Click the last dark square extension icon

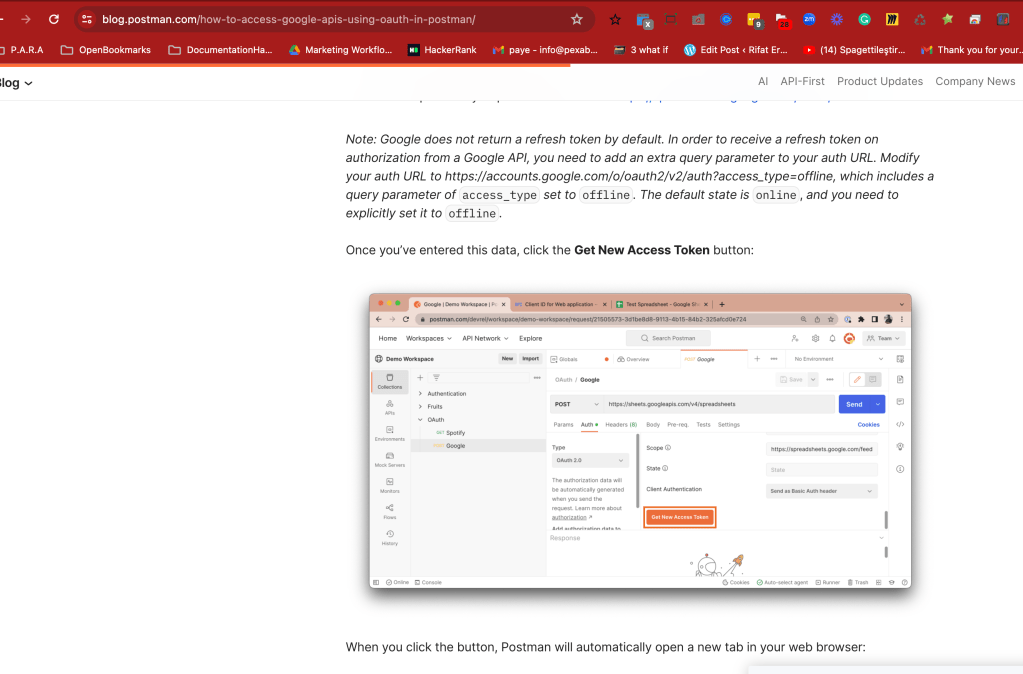[x=1003, y=20]
